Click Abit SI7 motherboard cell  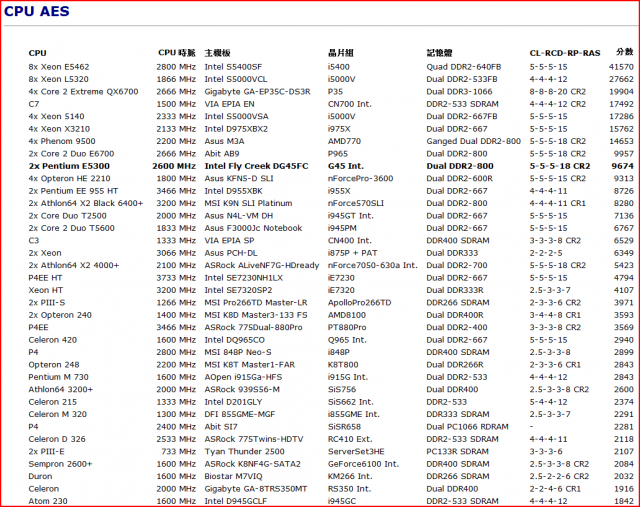221,427
